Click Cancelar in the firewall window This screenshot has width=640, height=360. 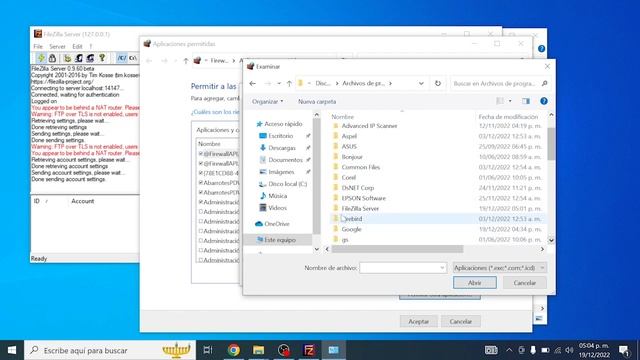click(x=460, y=321)
